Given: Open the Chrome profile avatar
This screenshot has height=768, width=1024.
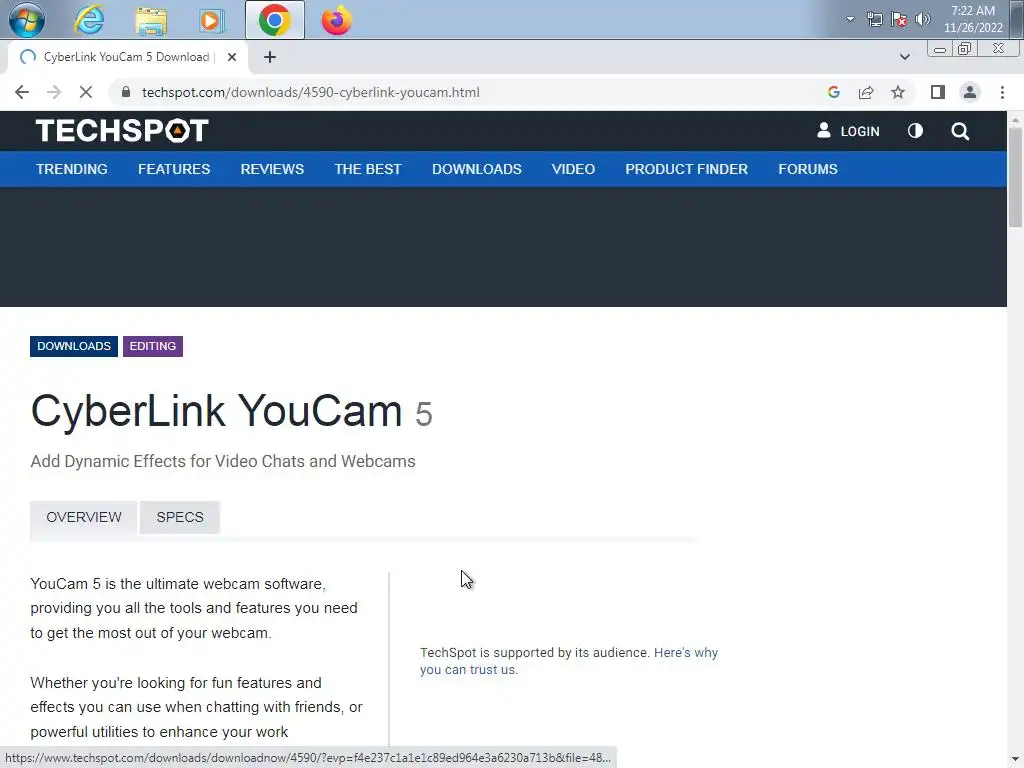Looking at the screenshot, I should (970, 92).
